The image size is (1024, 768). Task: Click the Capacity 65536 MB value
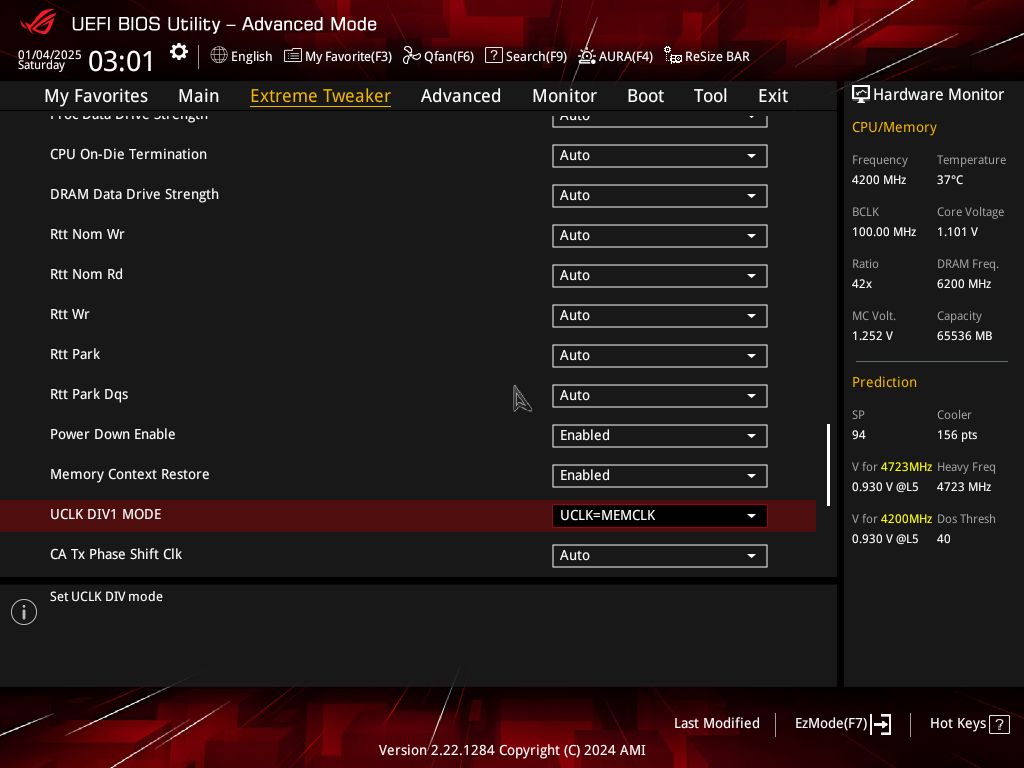click(965, 336)
